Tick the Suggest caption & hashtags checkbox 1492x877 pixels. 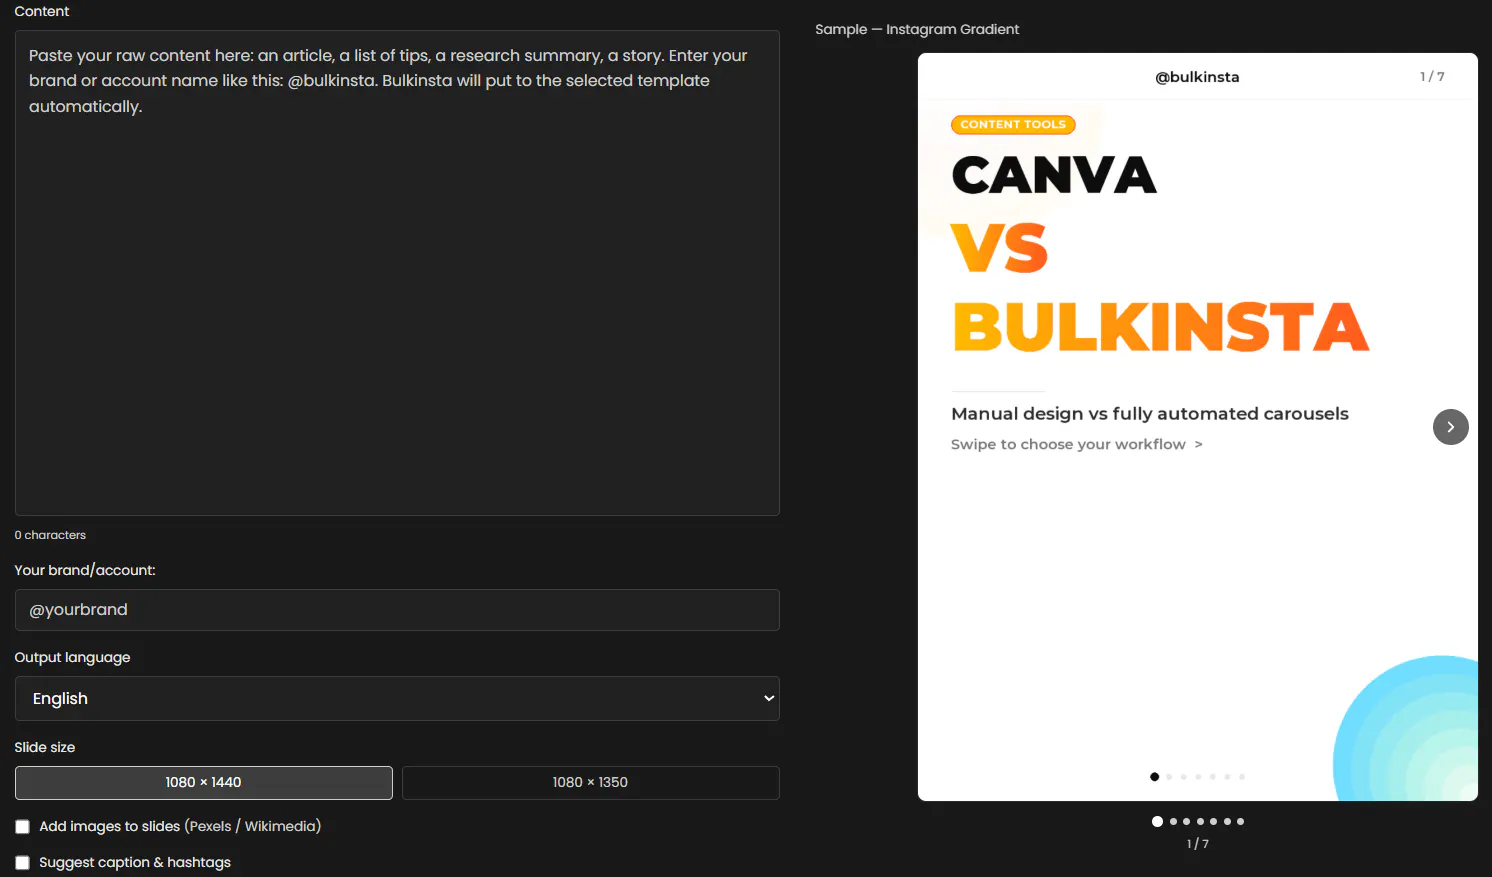click(x=22, y=863)
